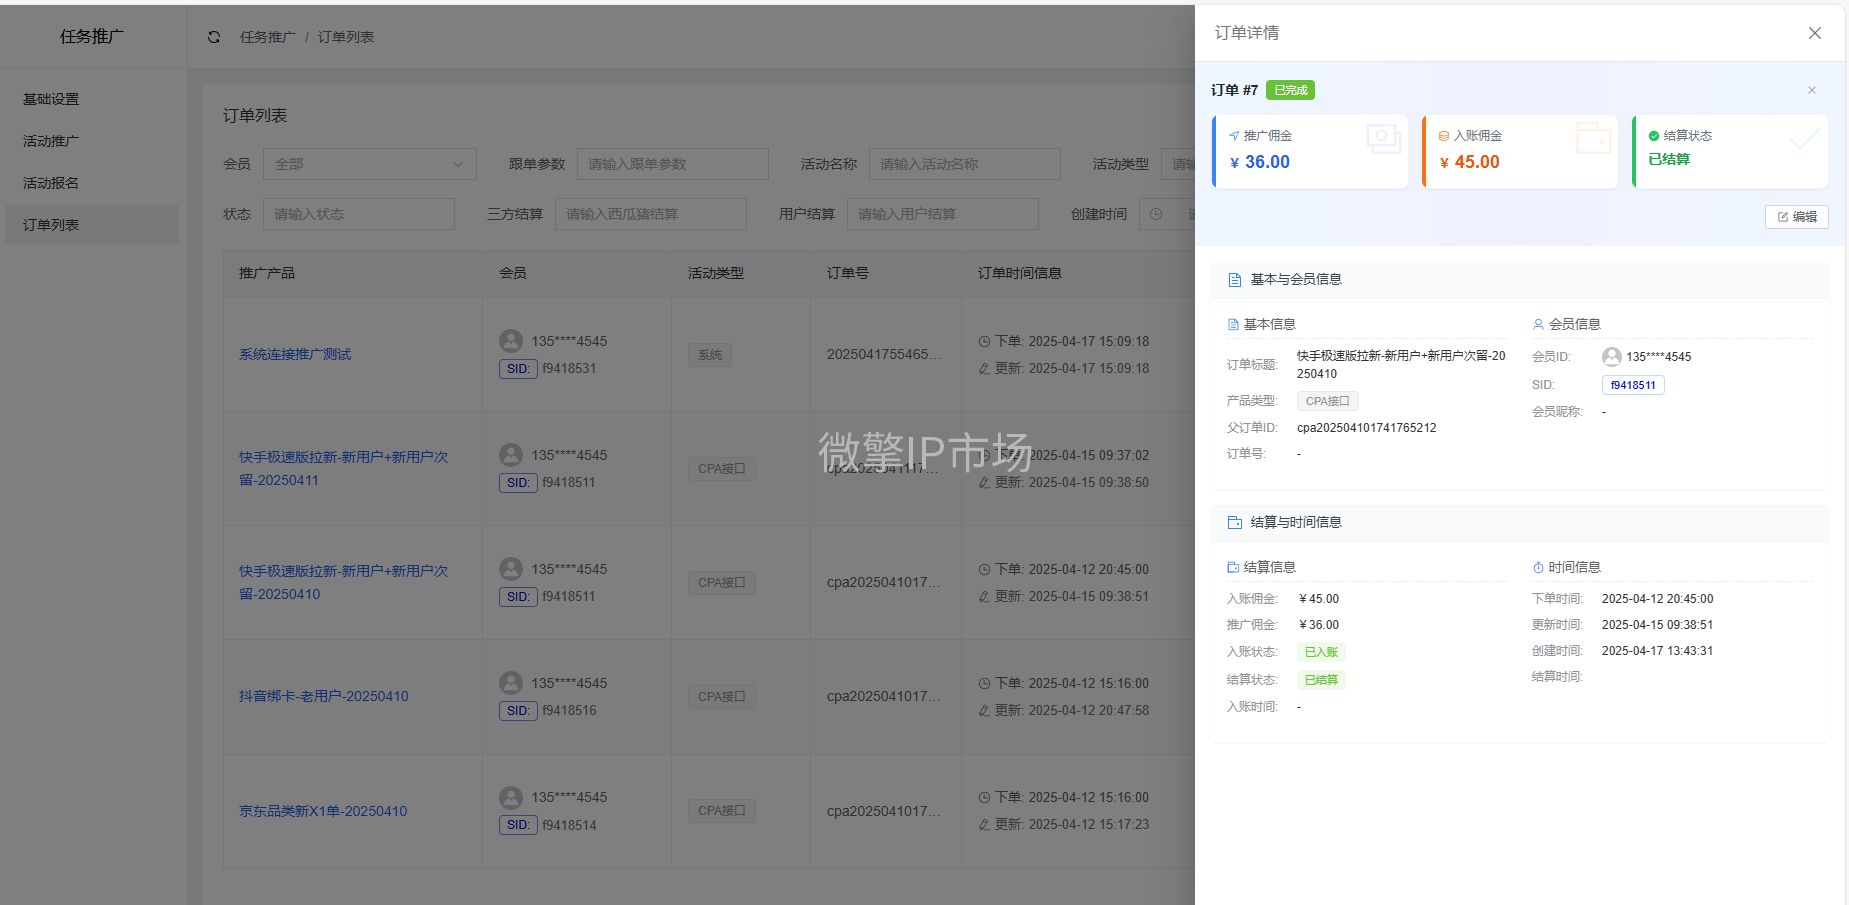Click the SID tag f9418511 in details
The height and width of the screenshot is (905, 1849).
pos(1632,385)
